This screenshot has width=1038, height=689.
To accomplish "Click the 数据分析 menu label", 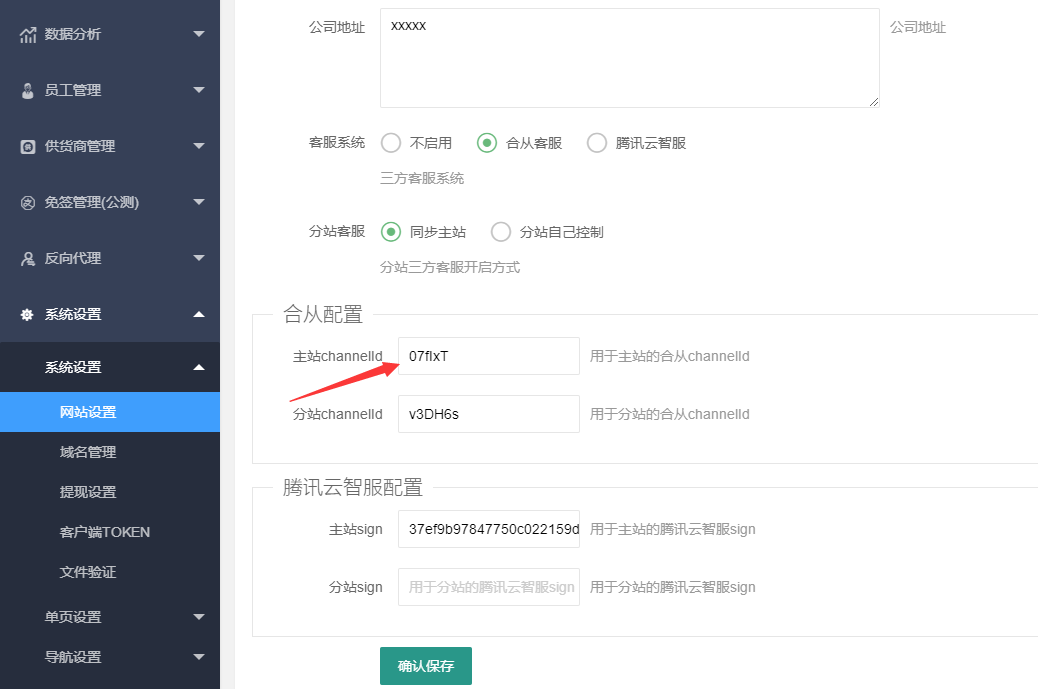I will pyautogui.click(x=73, y=34).
